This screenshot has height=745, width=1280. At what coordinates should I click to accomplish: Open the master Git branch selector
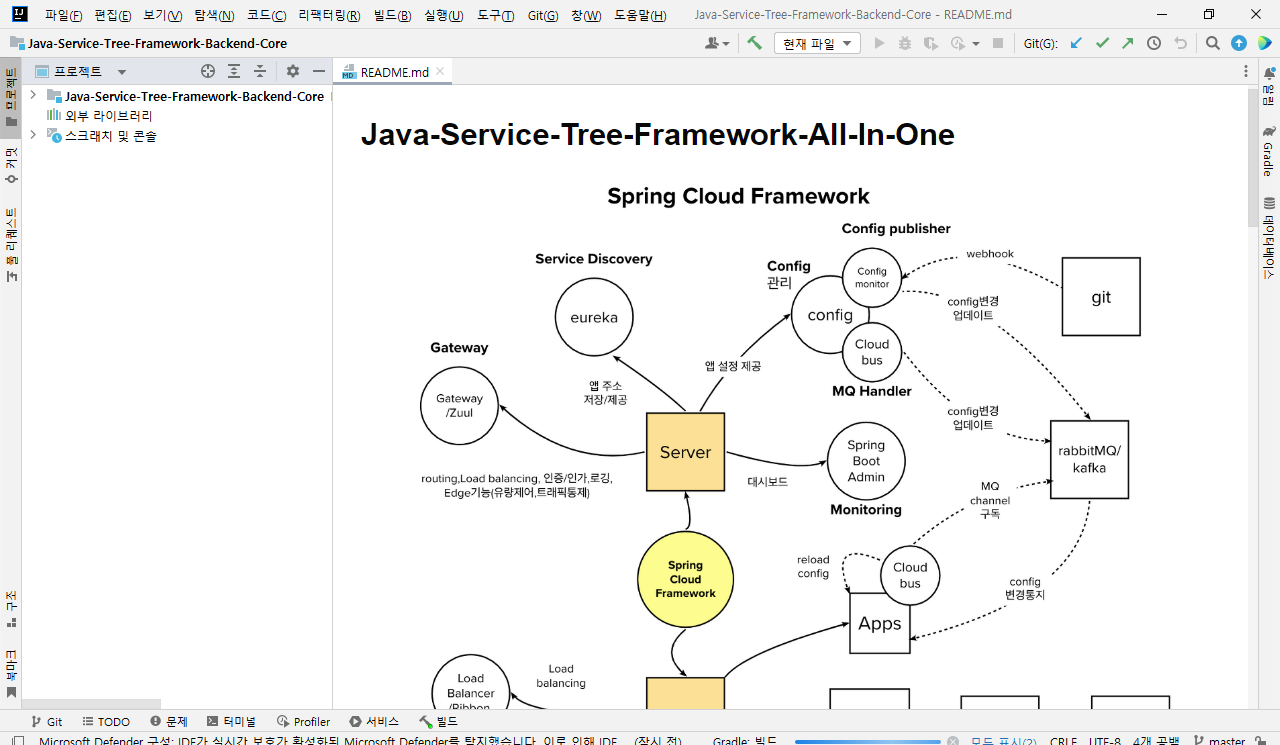[x=1219, y=741]
